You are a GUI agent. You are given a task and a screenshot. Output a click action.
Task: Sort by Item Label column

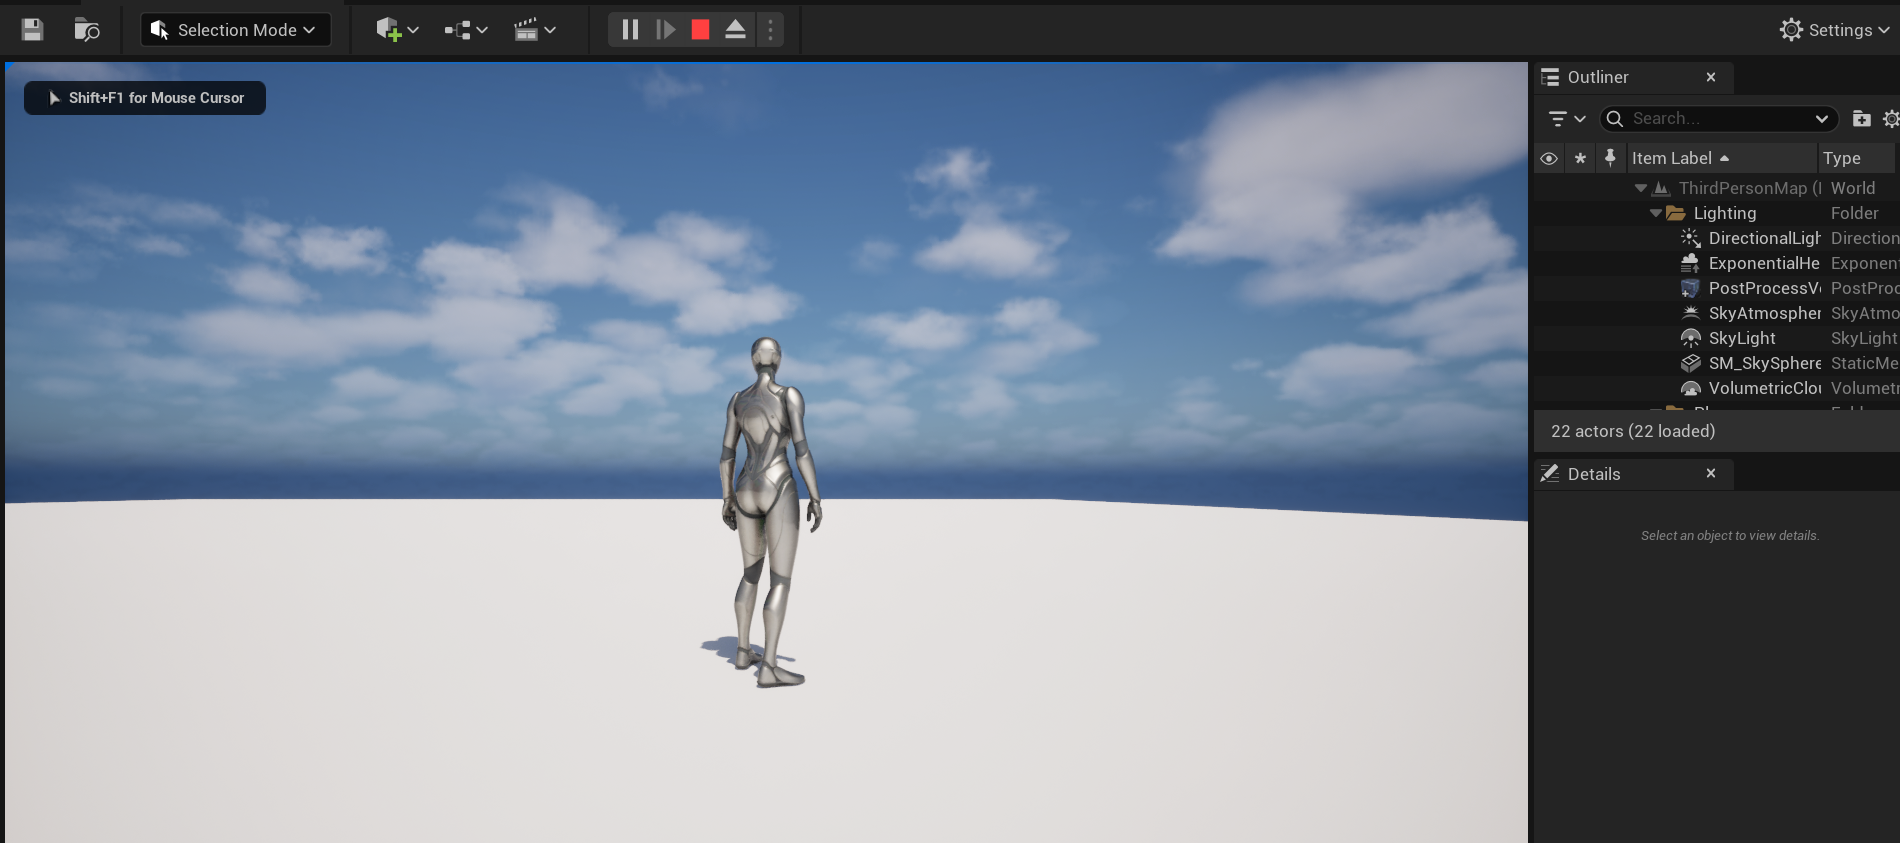point(1721,158)
